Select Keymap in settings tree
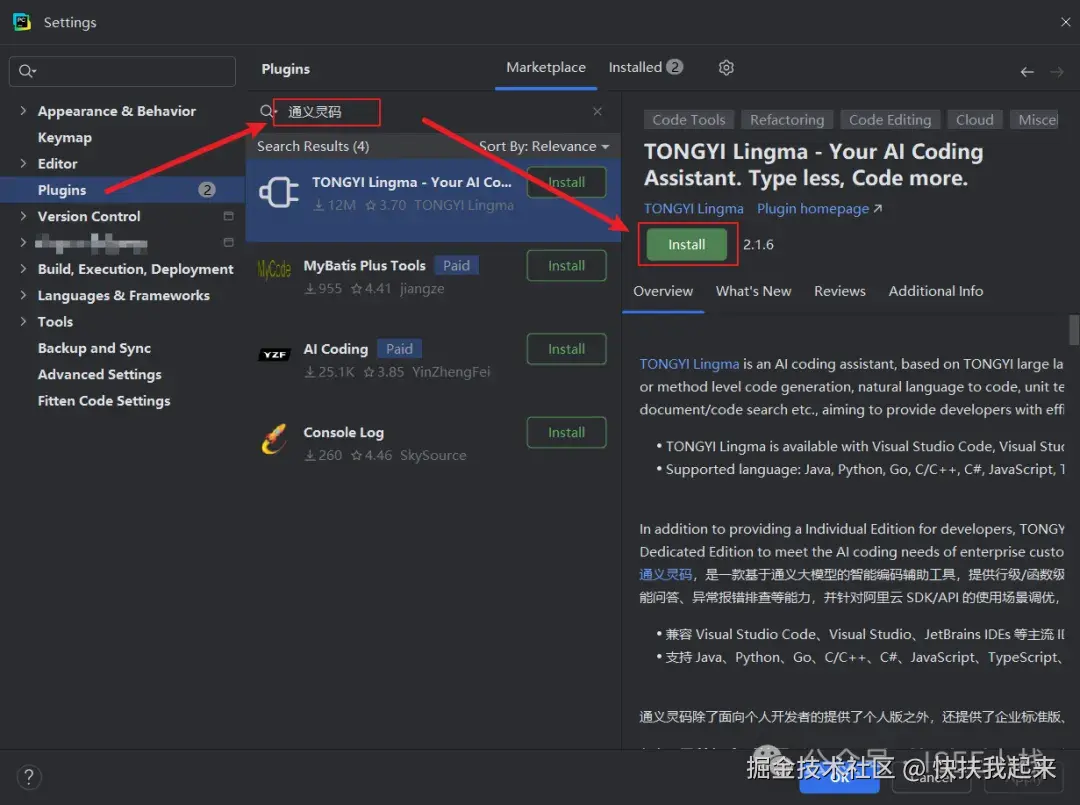 tap(65, 137)
